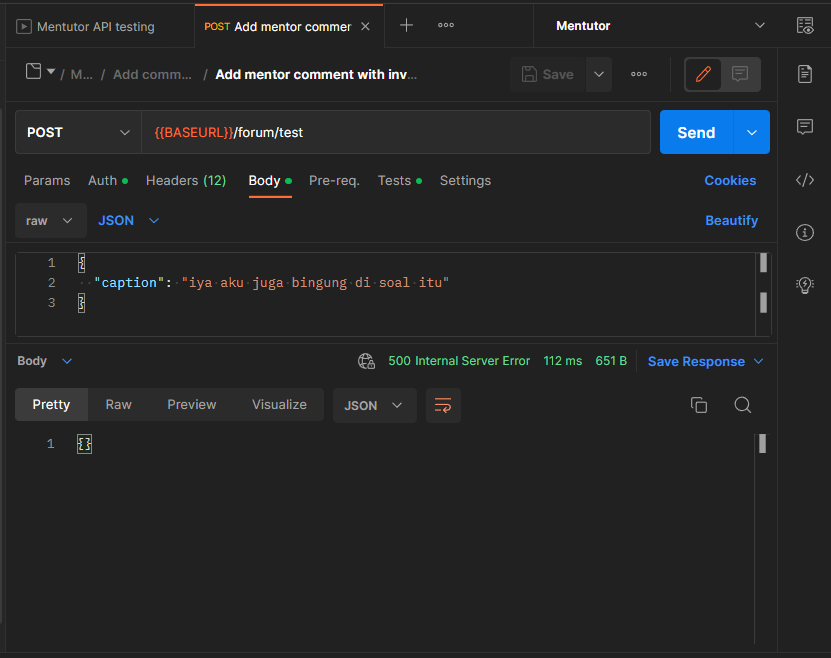831x658 pixels.
Task: Open the Documentation sidebar panel
Action: (805, 74)
